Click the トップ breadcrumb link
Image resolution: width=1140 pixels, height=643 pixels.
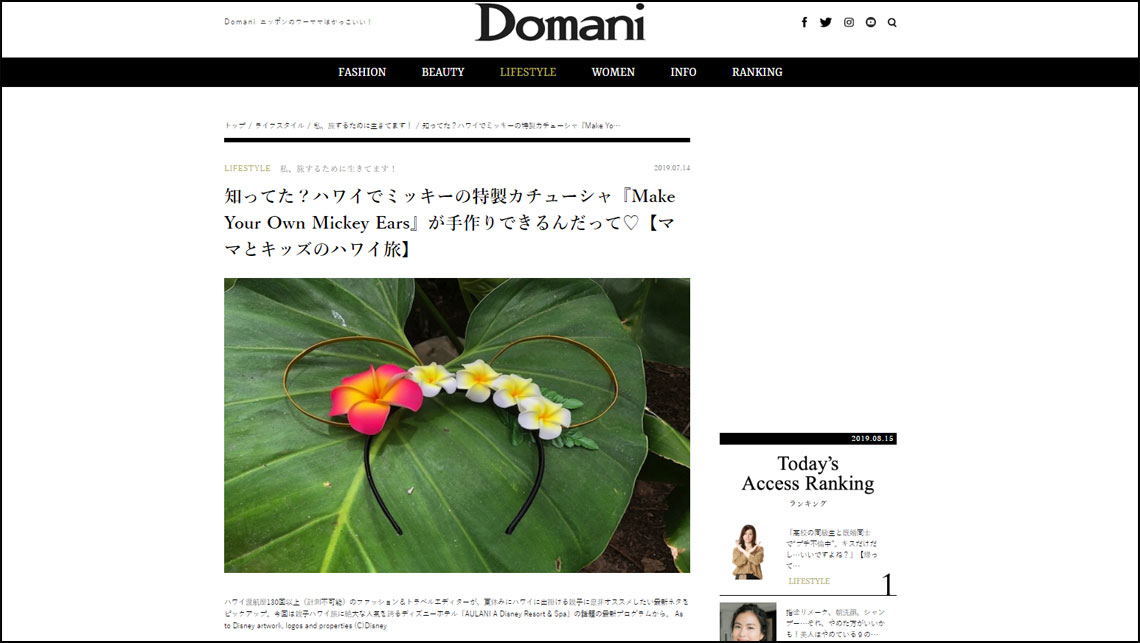tap(235, 126)
